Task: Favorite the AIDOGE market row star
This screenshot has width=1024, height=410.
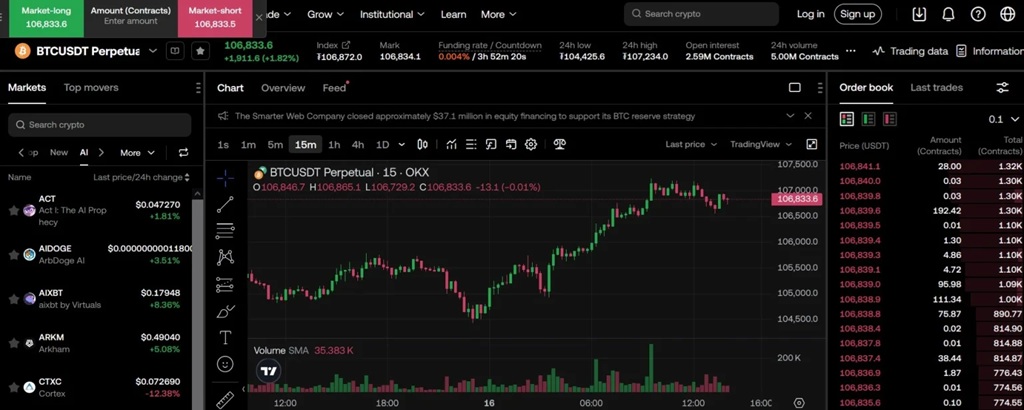Action: click(14, 255)
